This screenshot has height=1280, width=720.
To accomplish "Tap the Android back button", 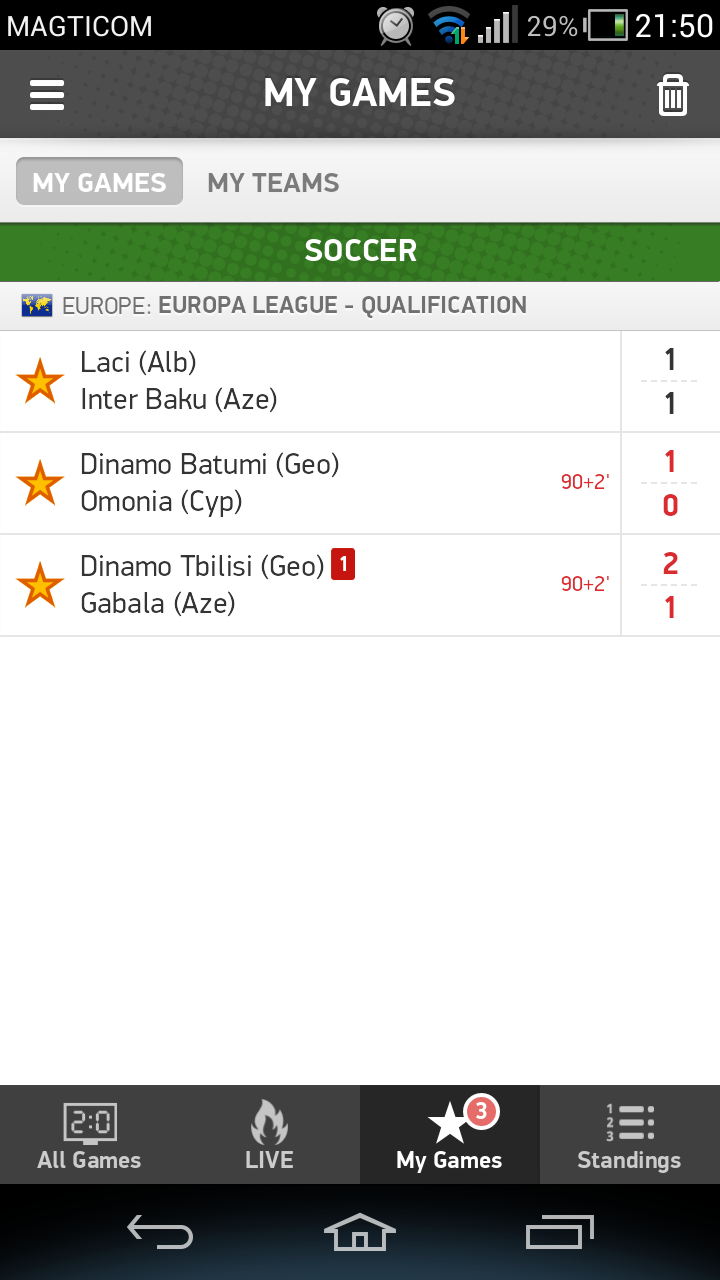I will [x=160, y=1232].
